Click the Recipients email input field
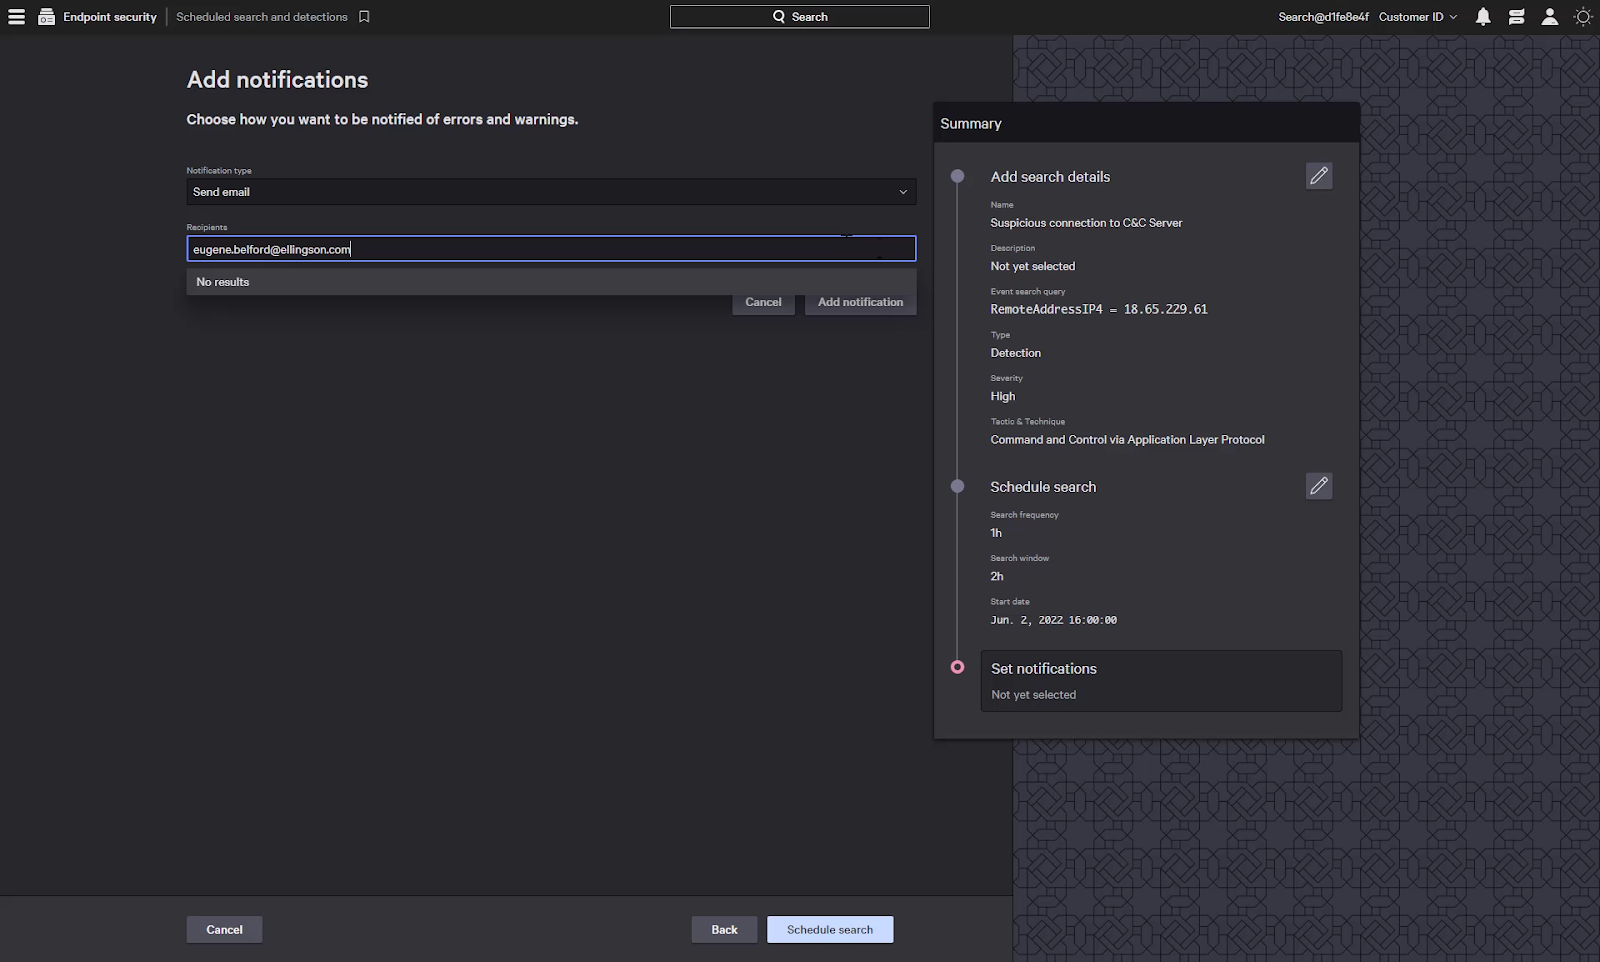Screen dimensions: 1600x962 tap(551, 249)
